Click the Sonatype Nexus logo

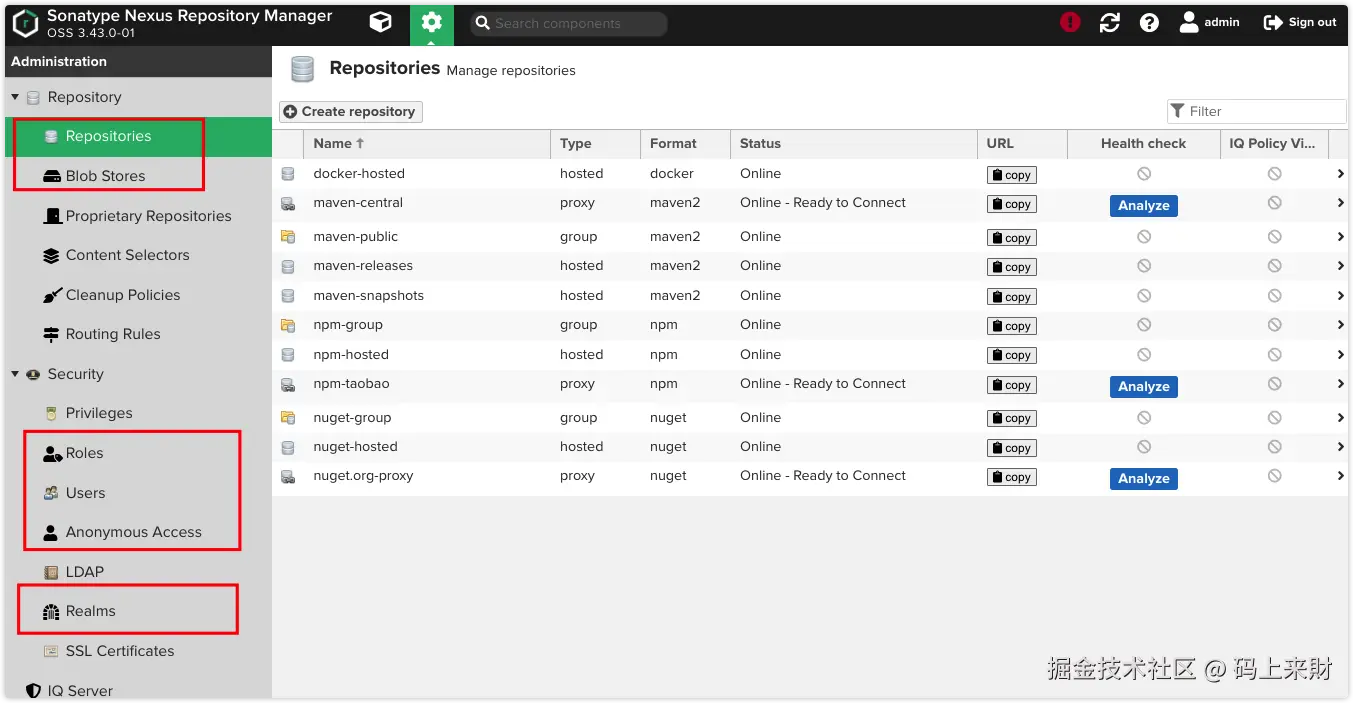pos(25,23)
